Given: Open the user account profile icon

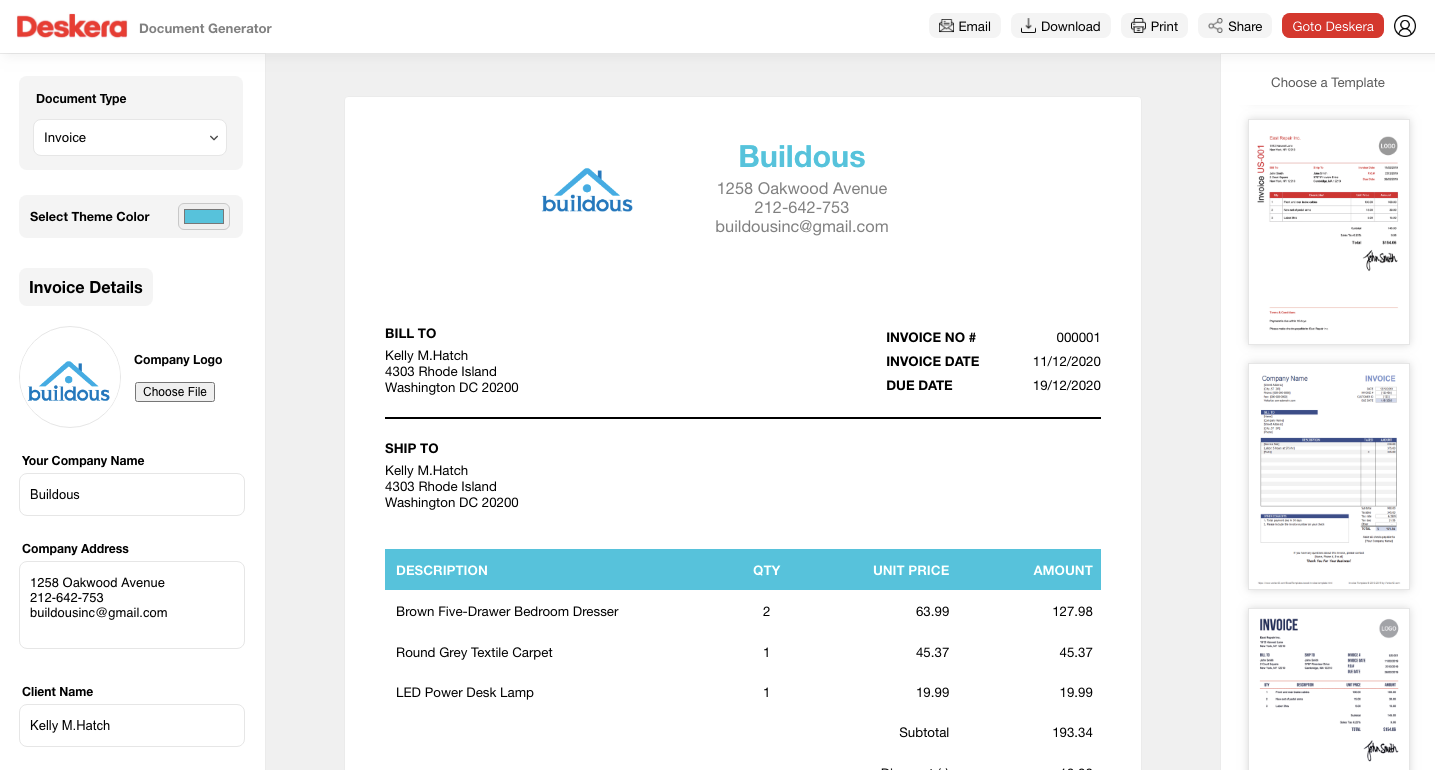Looking at the screenshot, I should coord(1405,26).
